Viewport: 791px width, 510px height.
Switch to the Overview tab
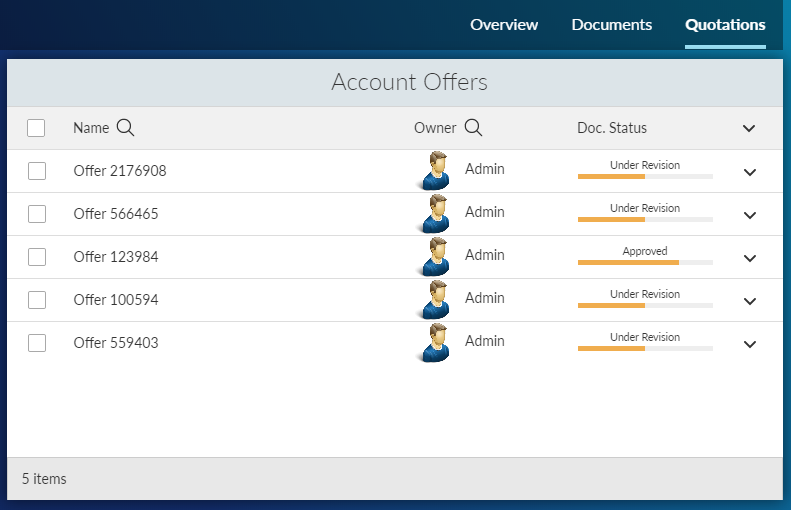click(x=504, y=25)
